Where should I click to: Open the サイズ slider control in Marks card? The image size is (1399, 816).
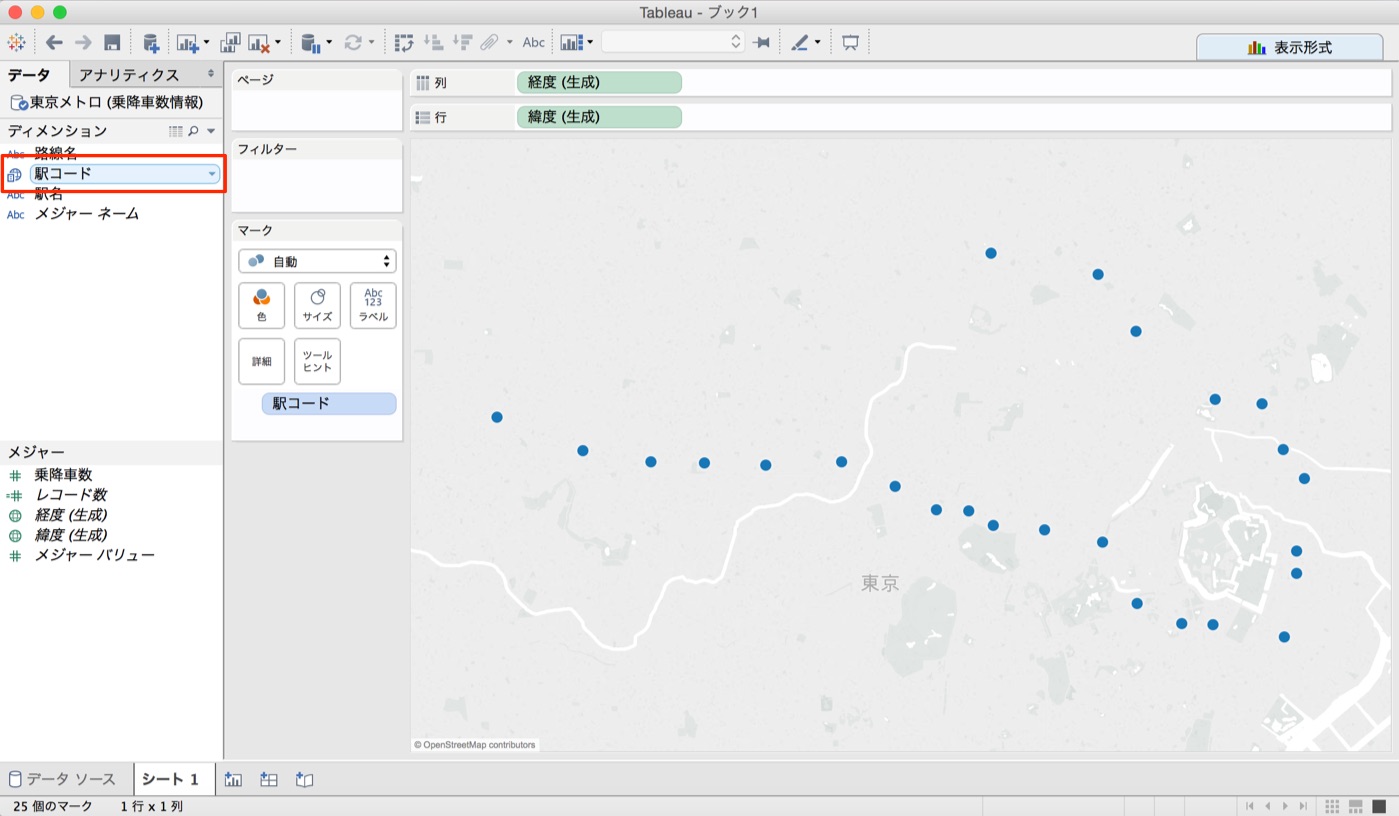click(x=317, y=305)
